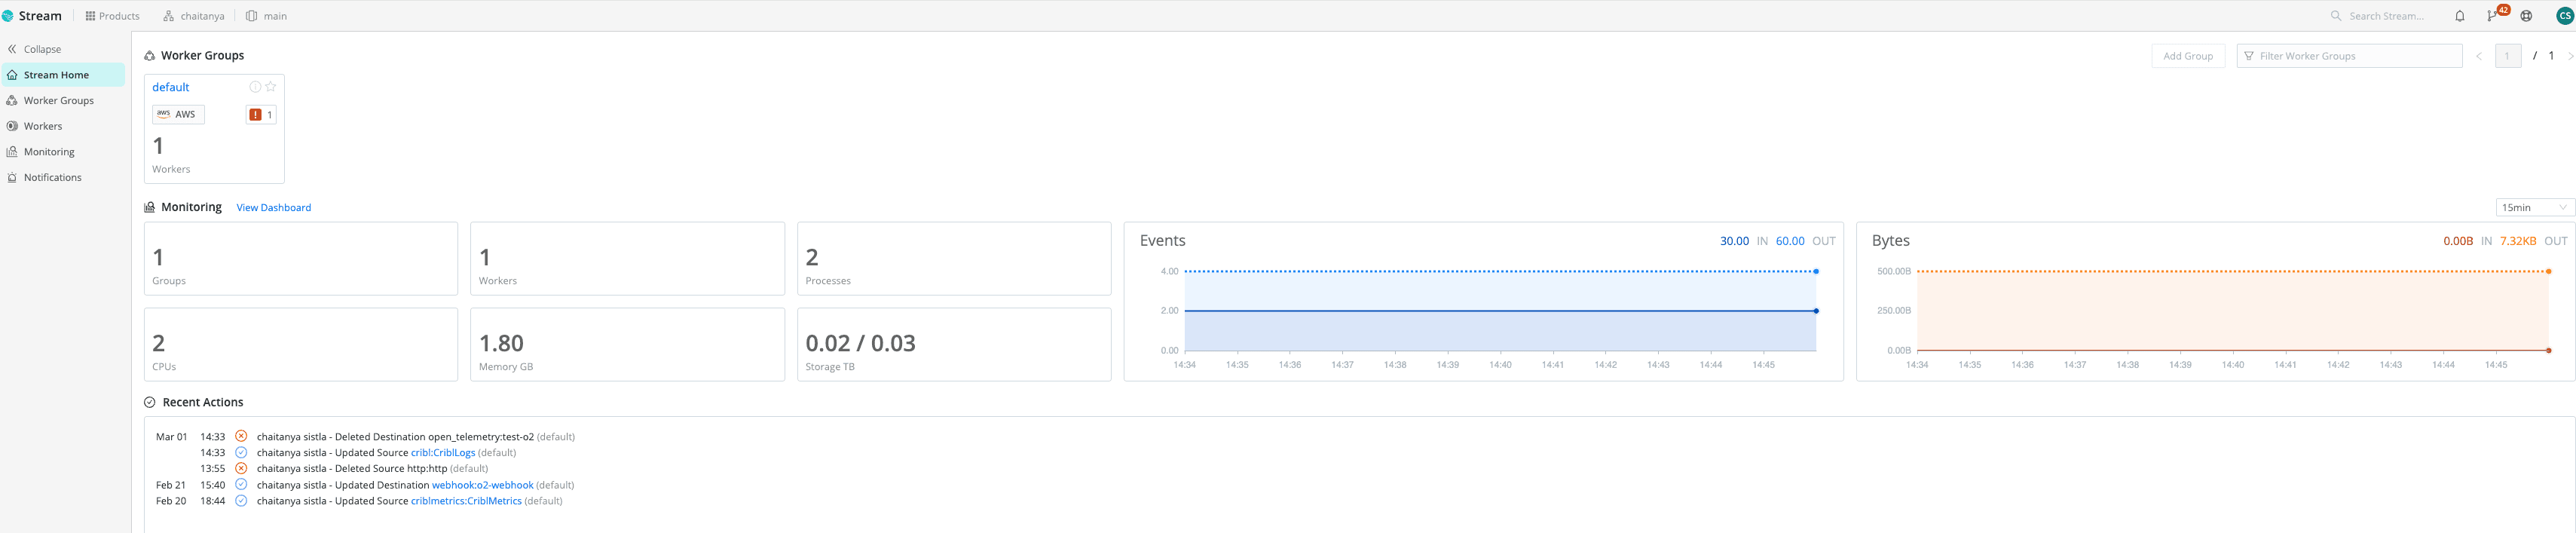2576x533 pixels.
Task: Go to Worker Groups in the sidebar
Action: [58, 101]
